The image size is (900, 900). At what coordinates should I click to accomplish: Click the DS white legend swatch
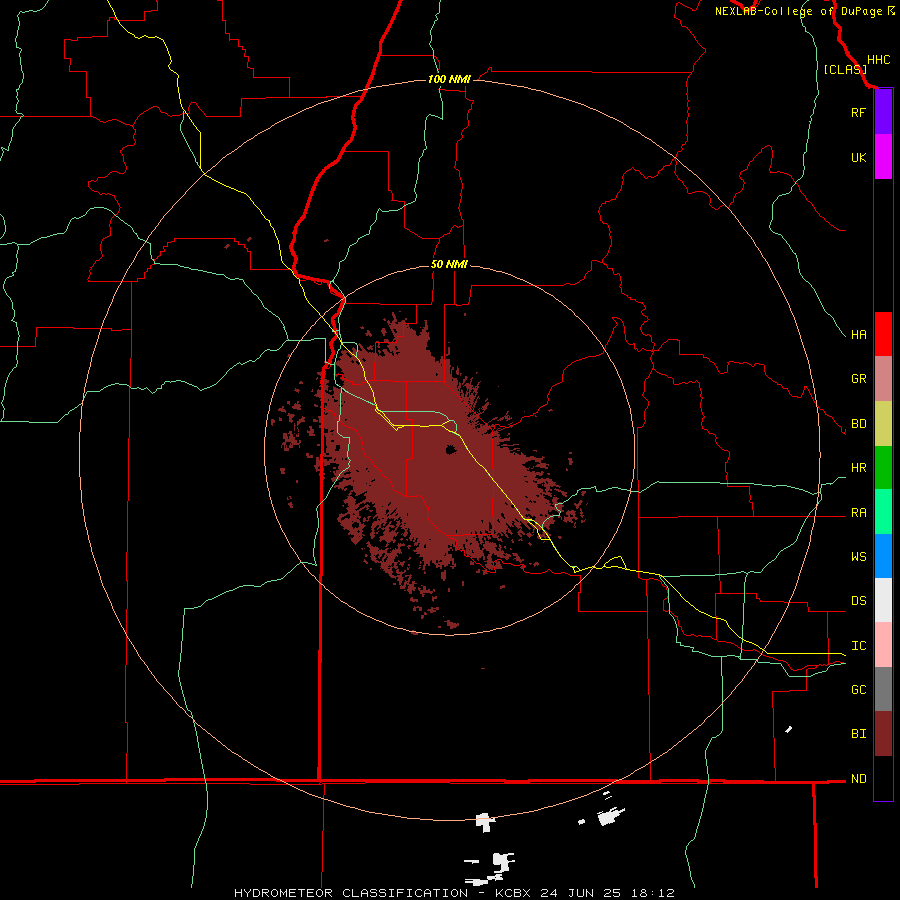tap(883, 600)
